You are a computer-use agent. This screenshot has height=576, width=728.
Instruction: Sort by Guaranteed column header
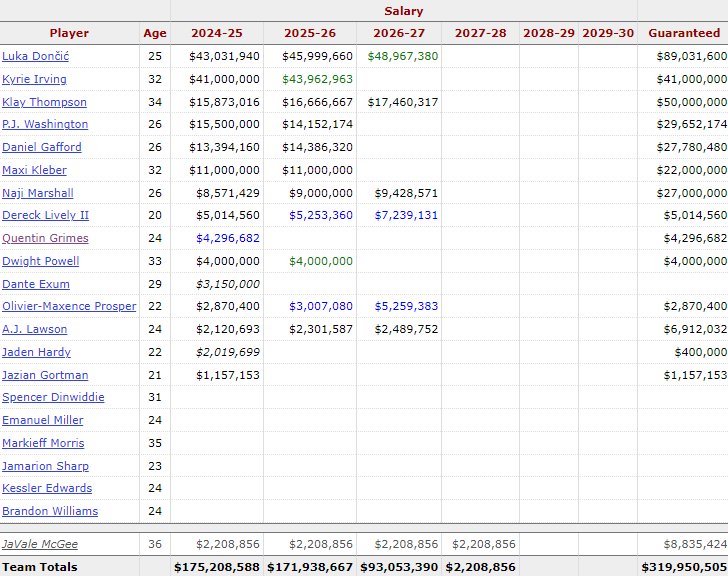[x=684, y=33]
